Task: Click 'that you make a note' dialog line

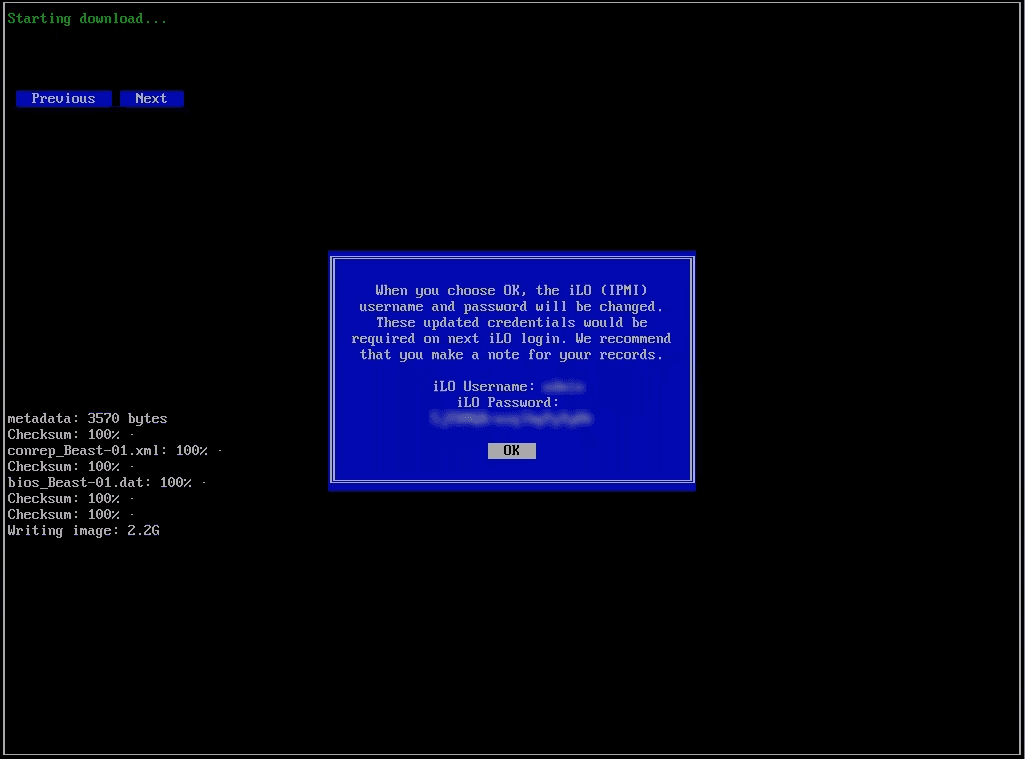Action: [511, 354]
